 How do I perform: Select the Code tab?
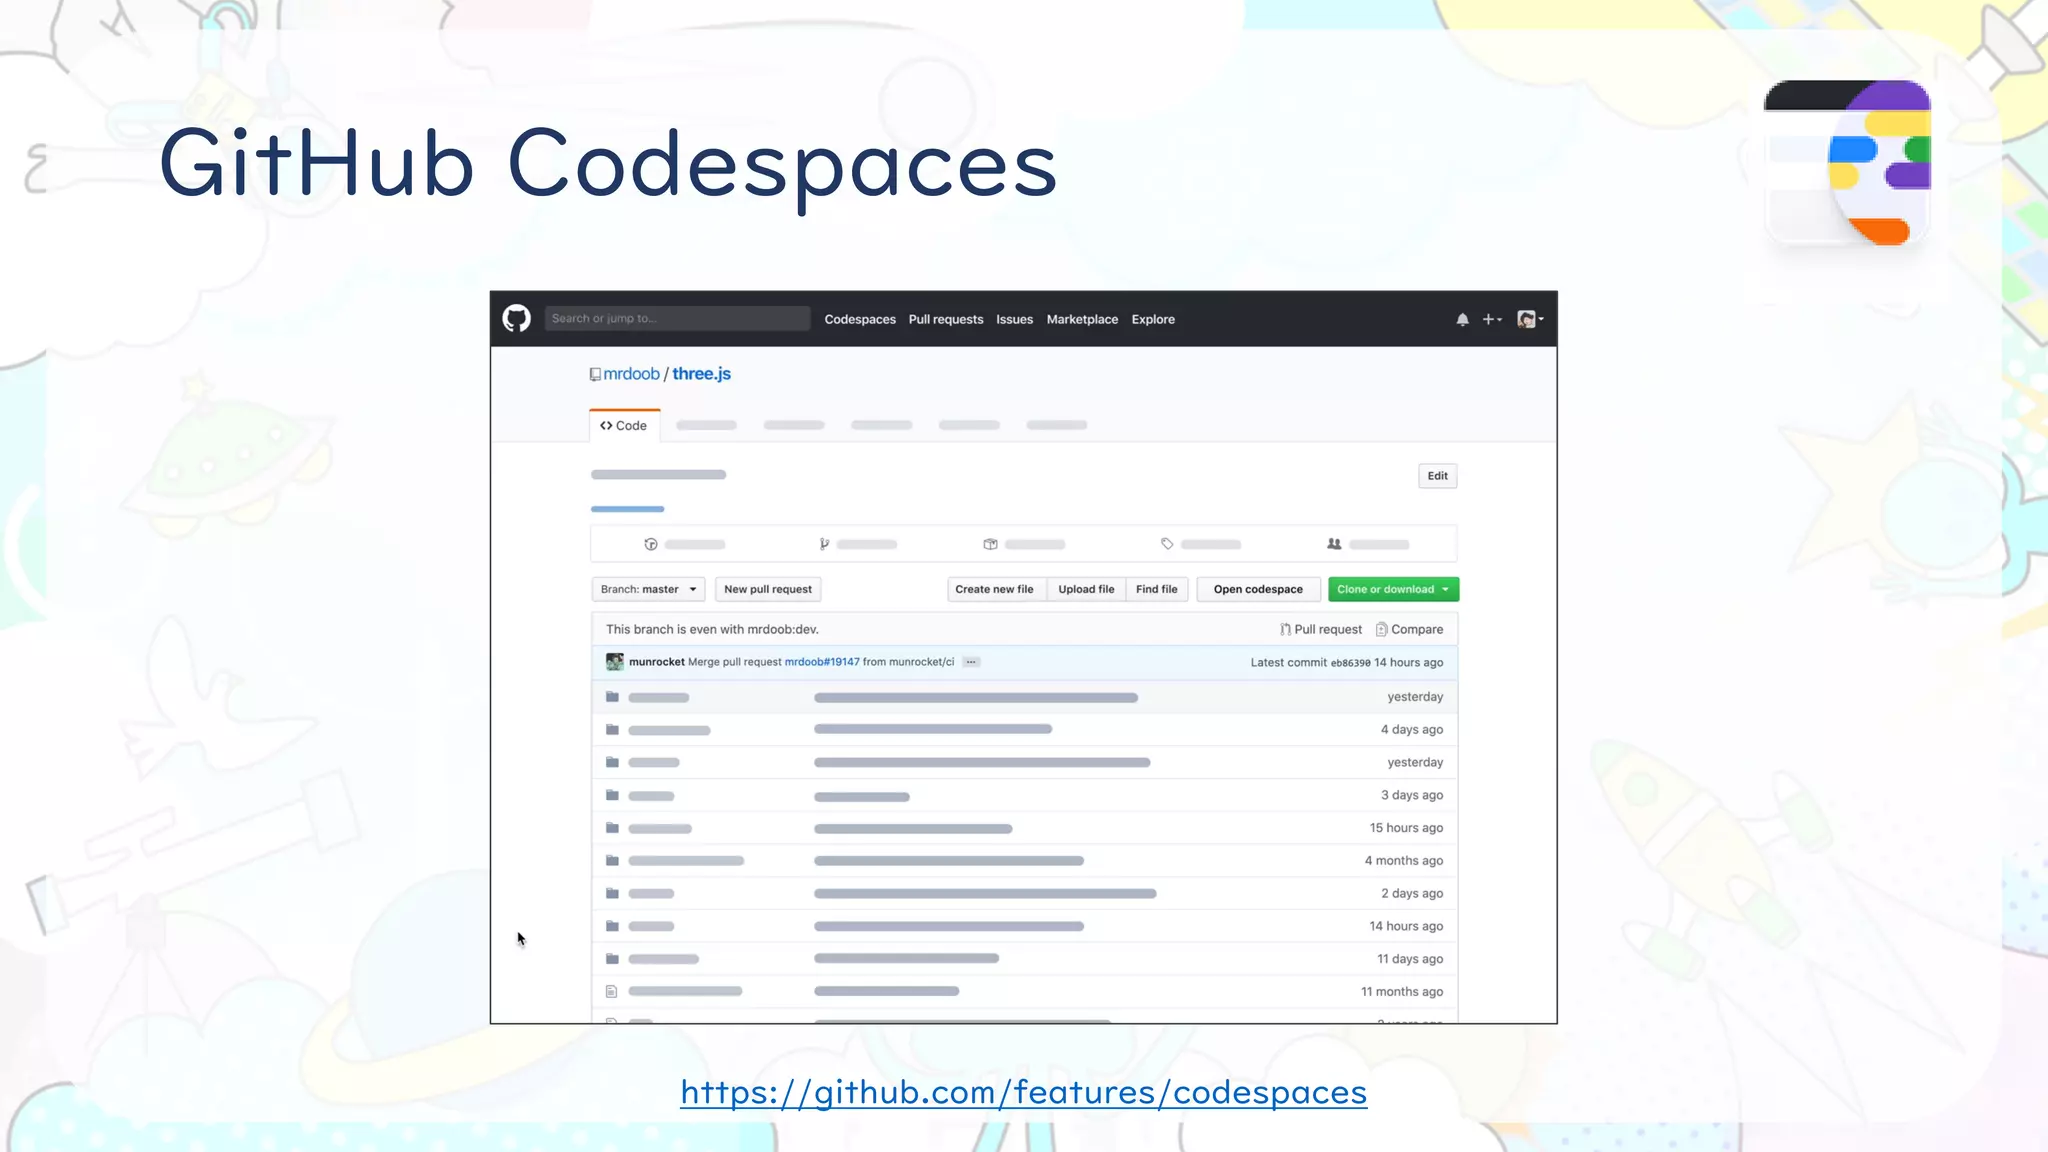coord(624,425)
